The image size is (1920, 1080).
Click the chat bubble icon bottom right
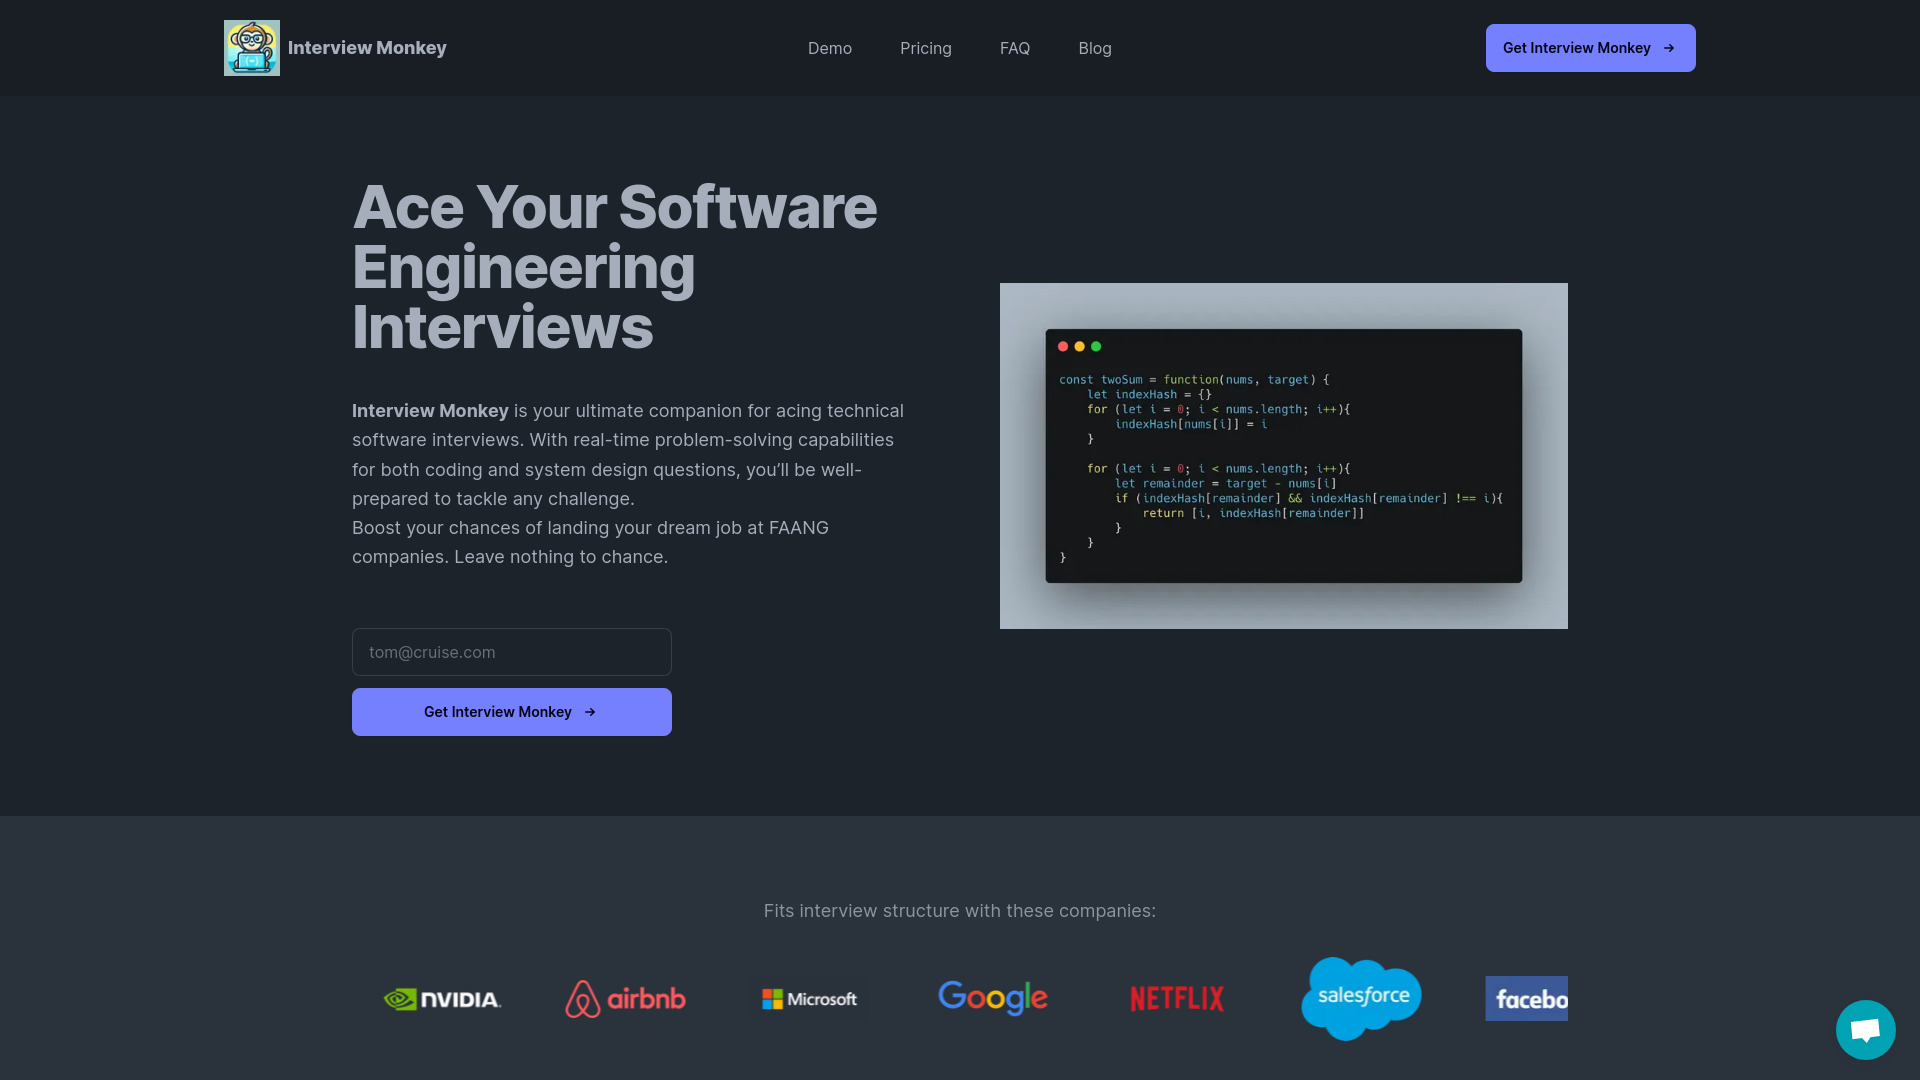click(x=1866, y=1030)
